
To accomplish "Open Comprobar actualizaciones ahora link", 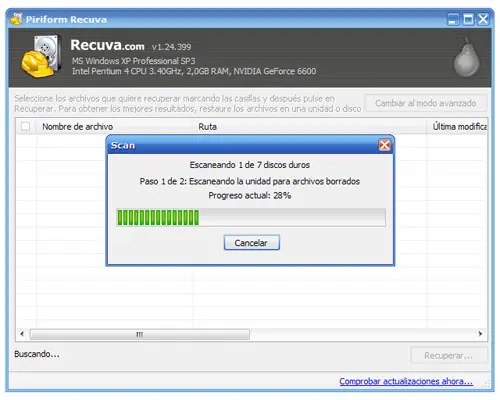I will (406, 381).
